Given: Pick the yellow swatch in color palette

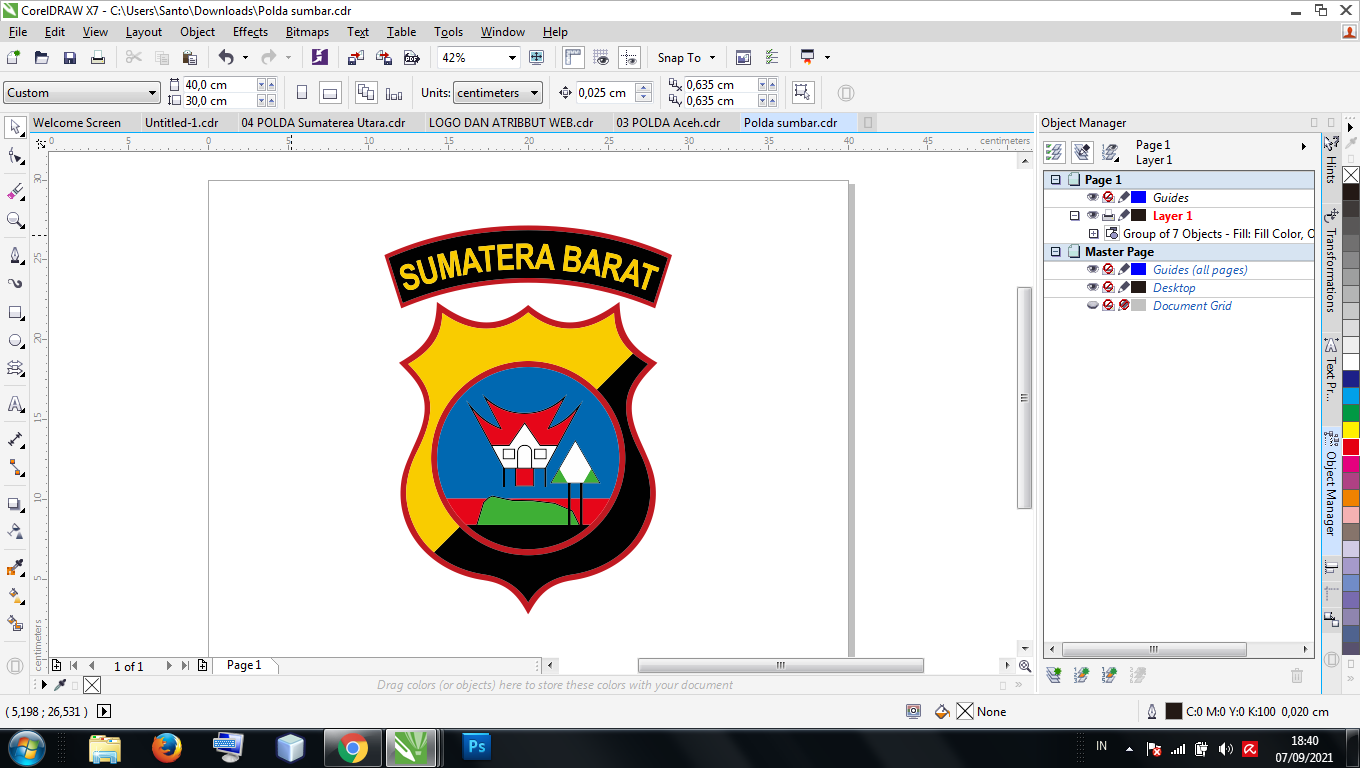Looking at the screenshot, I should [1351, 430].
